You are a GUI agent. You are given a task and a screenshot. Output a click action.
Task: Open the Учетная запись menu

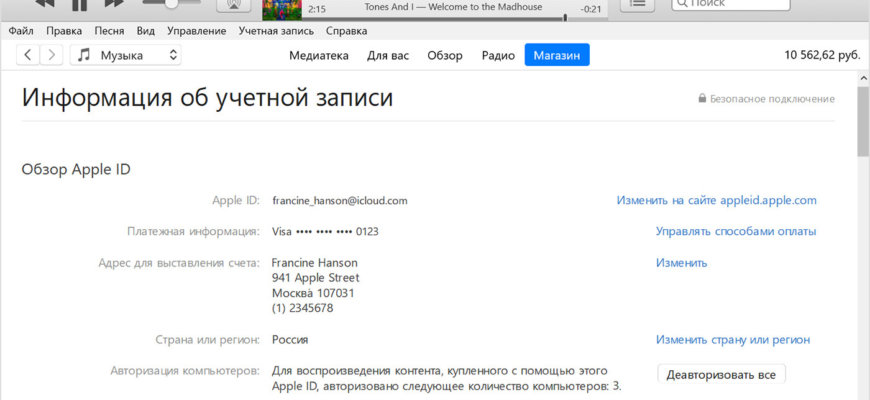click(x=276, y=31)
